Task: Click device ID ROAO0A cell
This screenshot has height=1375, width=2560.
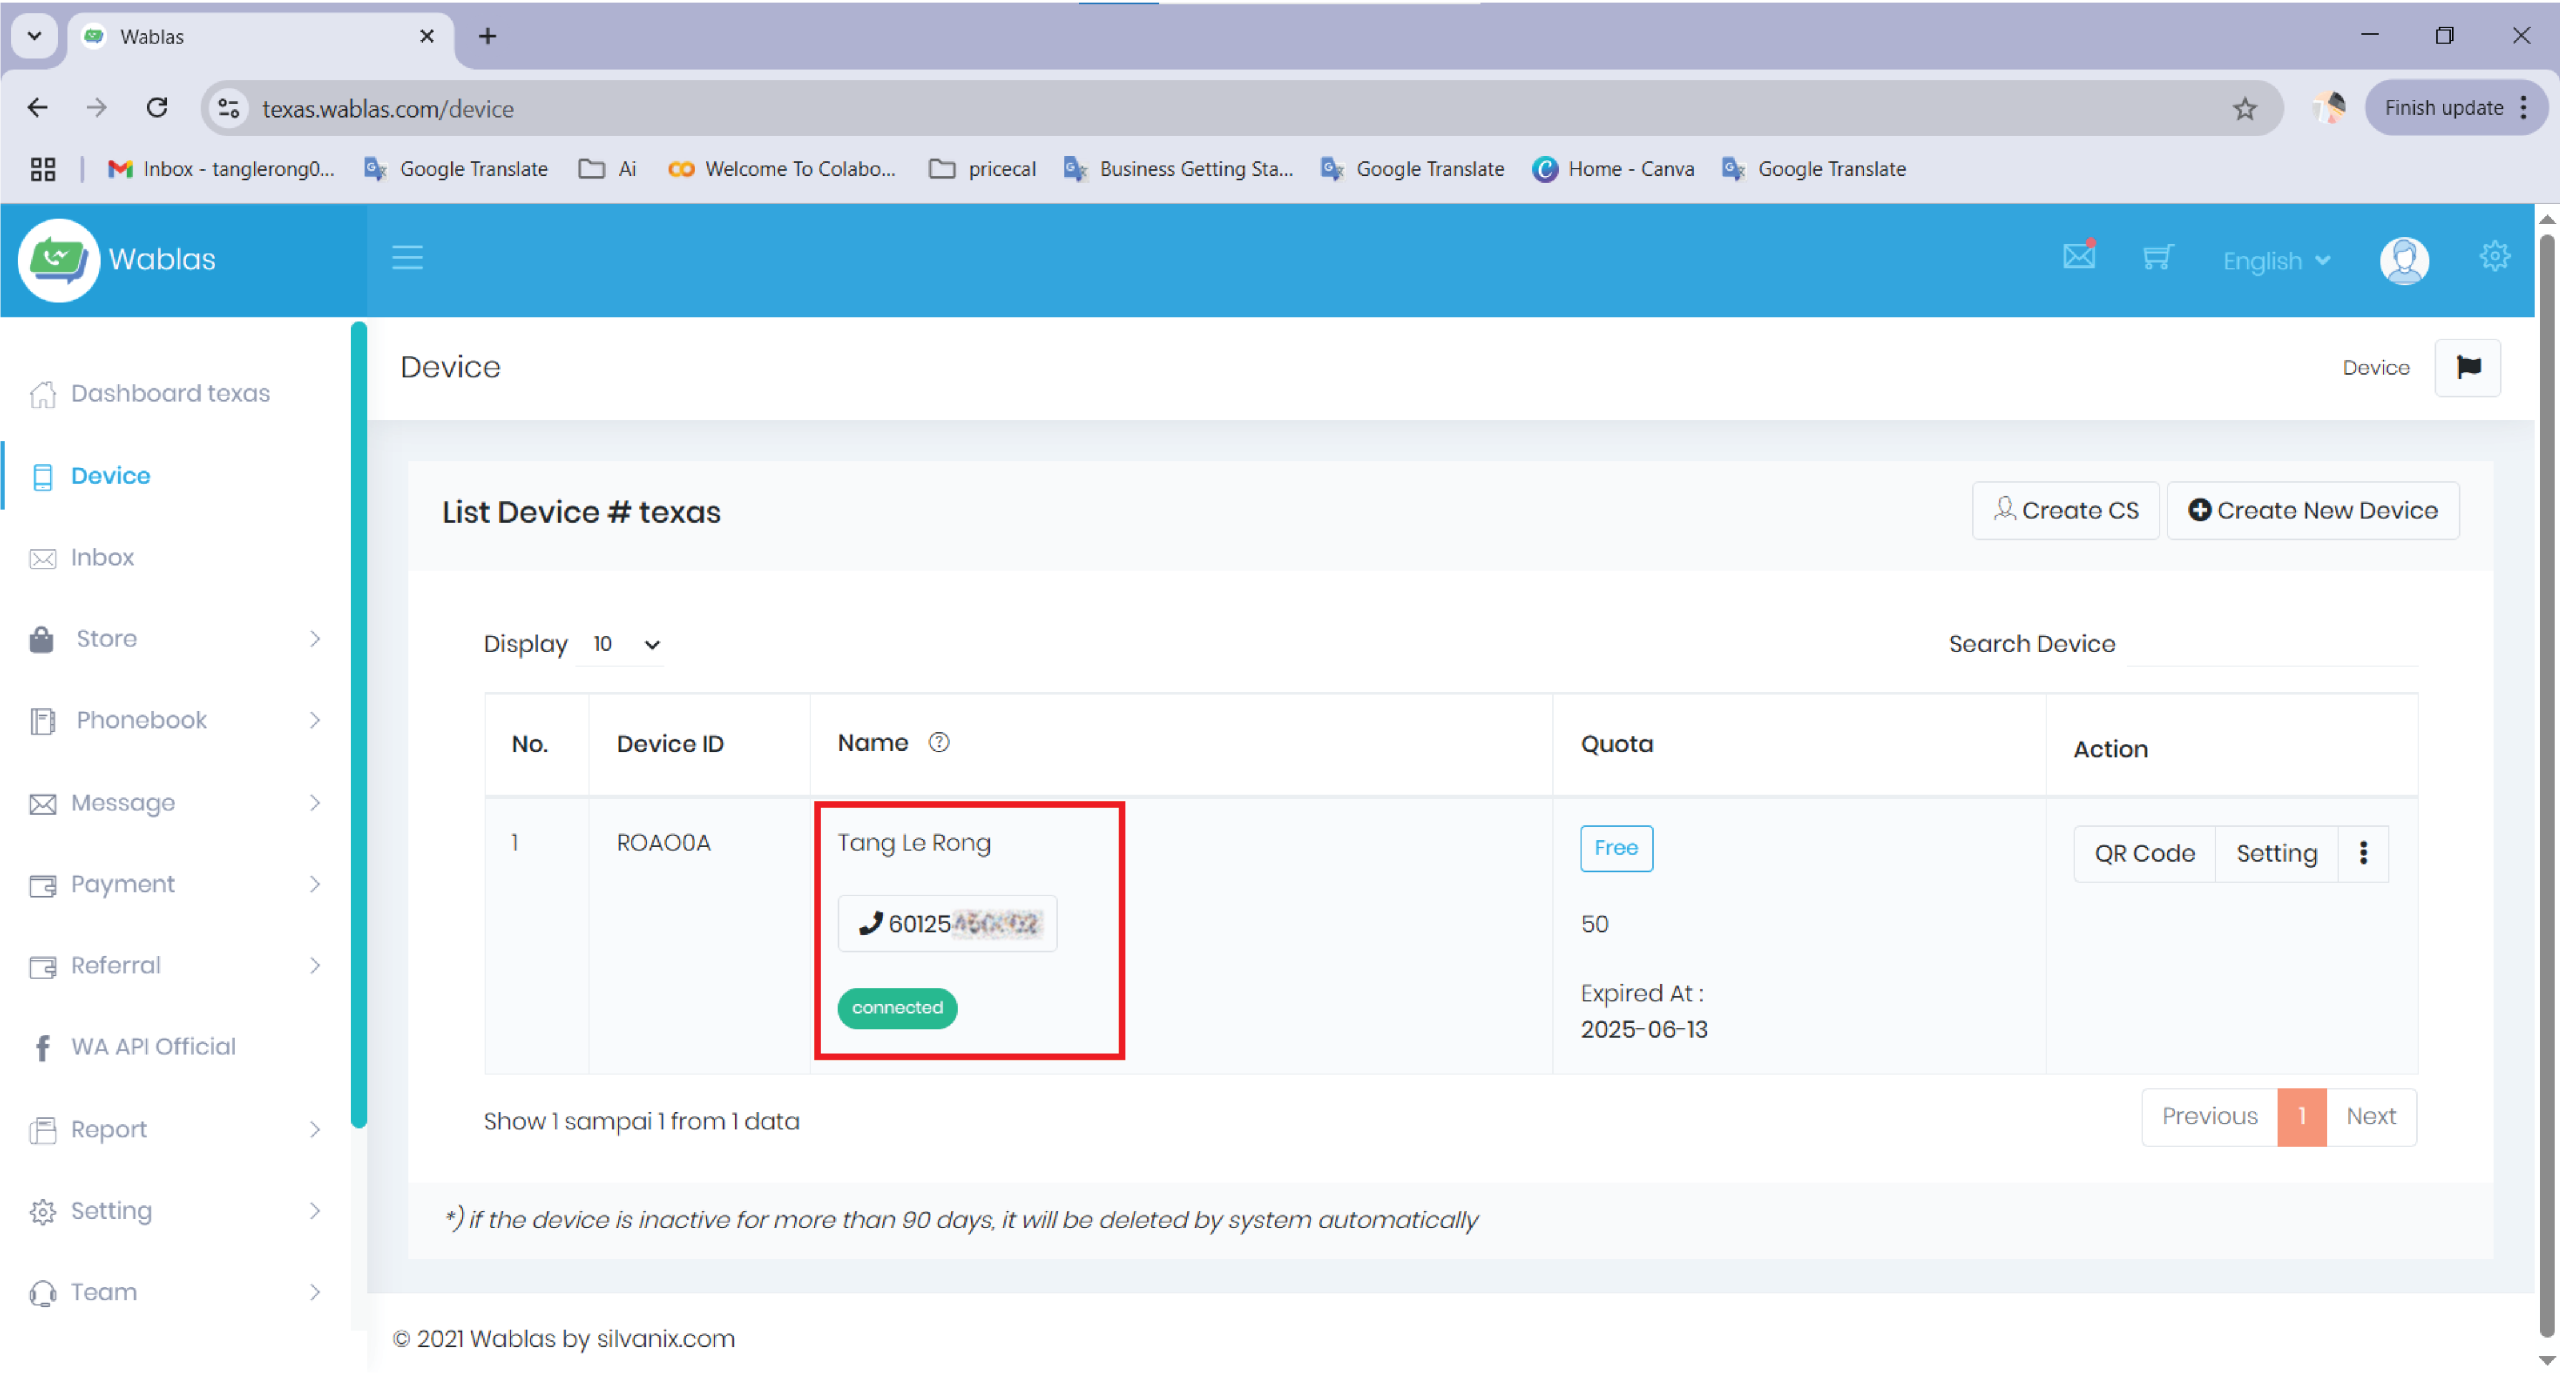Action: (x=663, y=843)
